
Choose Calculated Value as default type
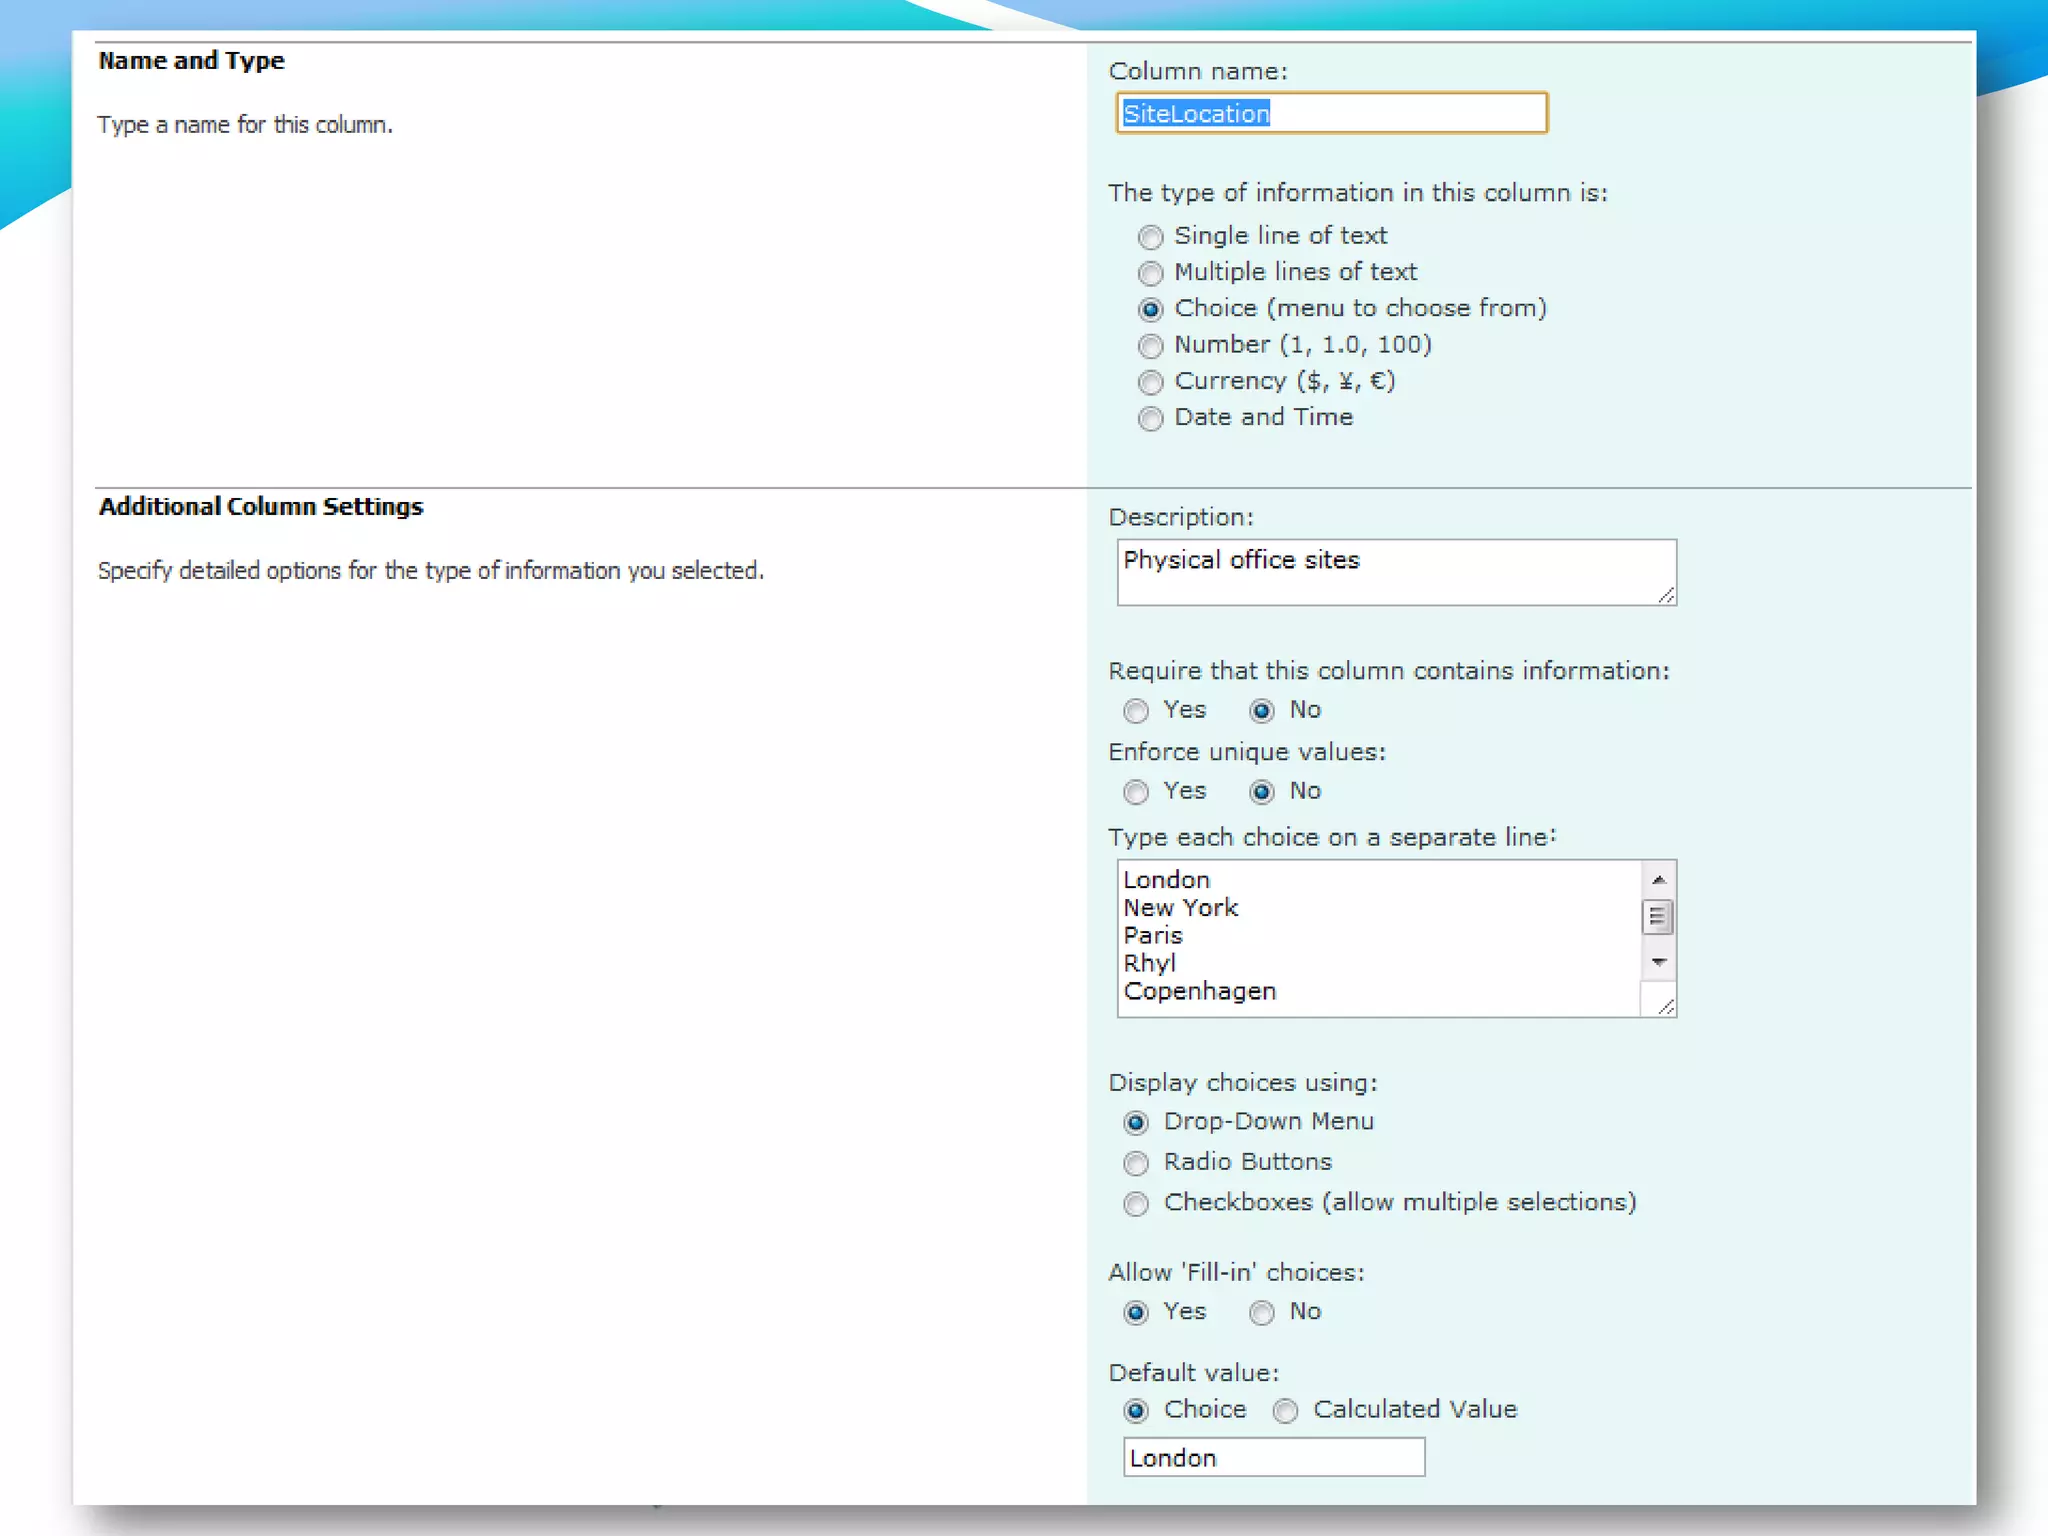coord(1285,1410)
